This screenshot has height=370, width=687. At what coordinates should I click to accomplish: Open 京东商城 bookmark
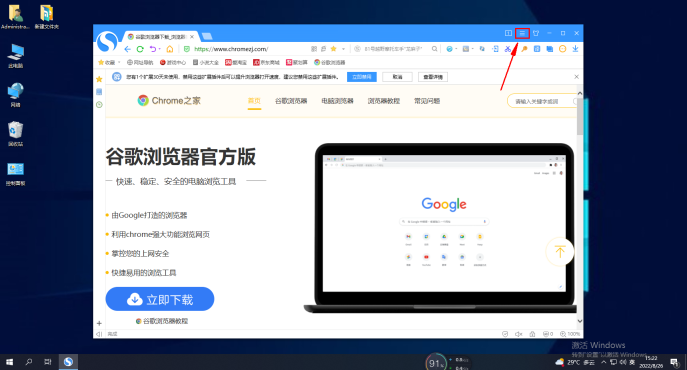point(266,63)
